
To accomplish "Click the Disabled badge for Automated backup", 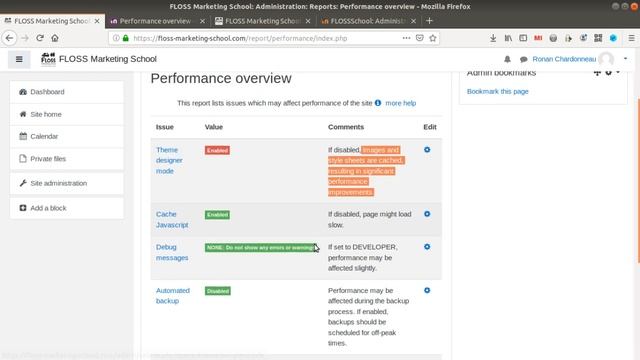I will 218,291.
